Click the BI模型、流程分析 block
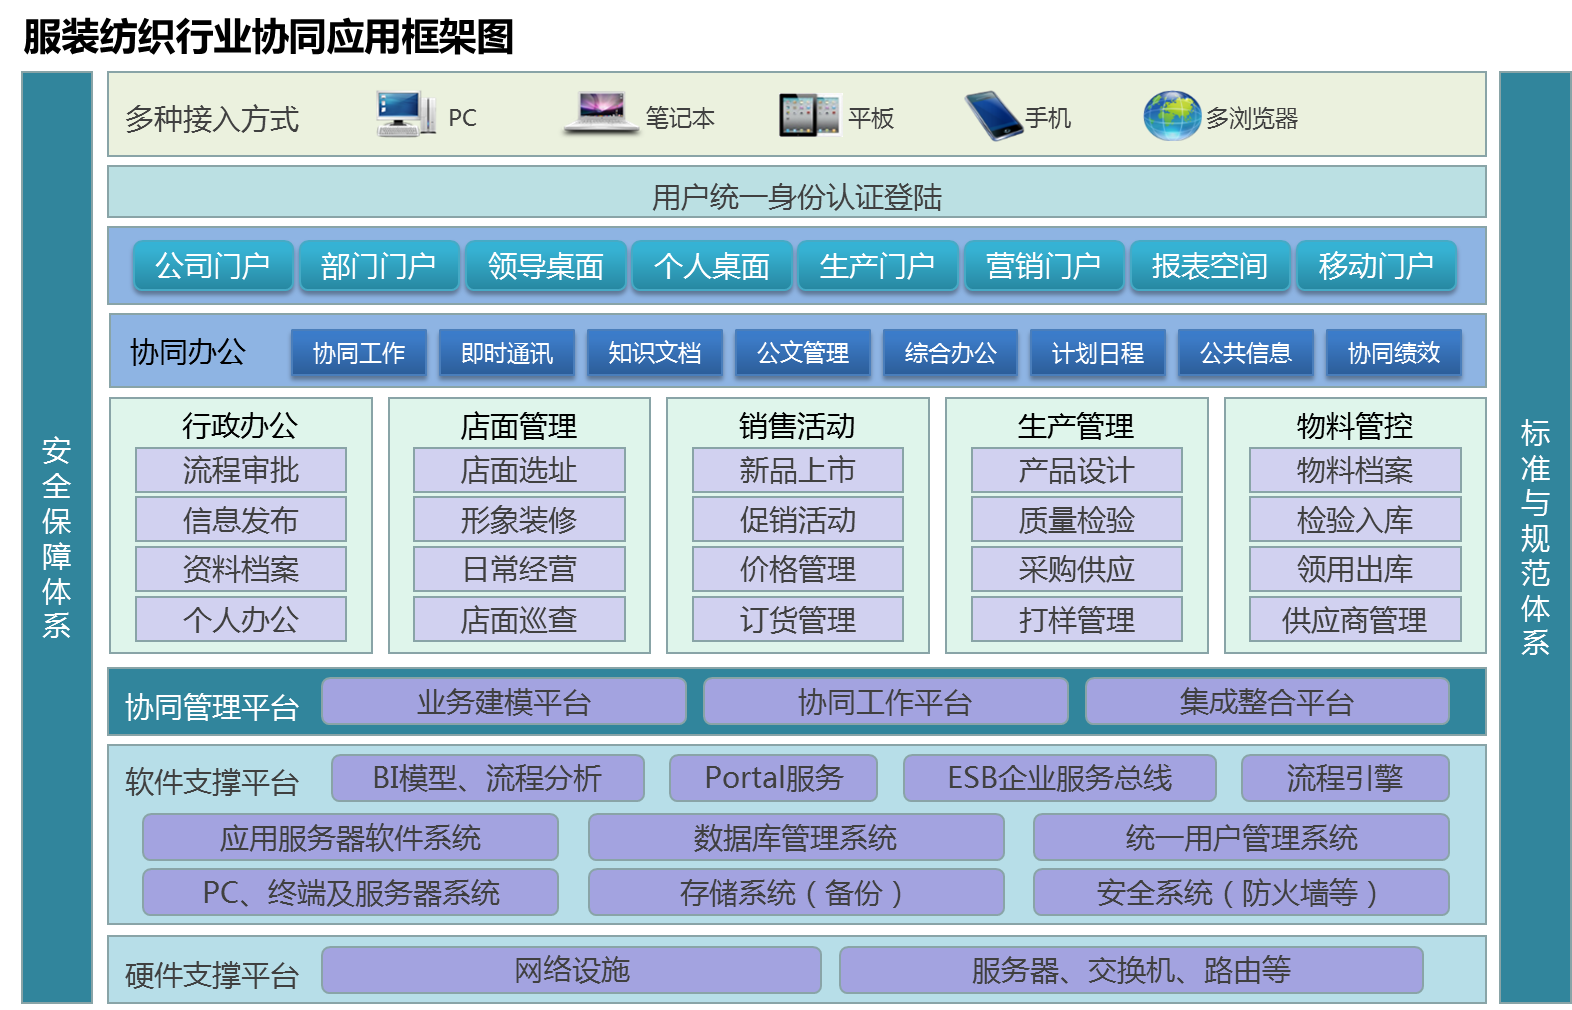The height and width of the screenshot is (1010, 1572). point(488,778)
